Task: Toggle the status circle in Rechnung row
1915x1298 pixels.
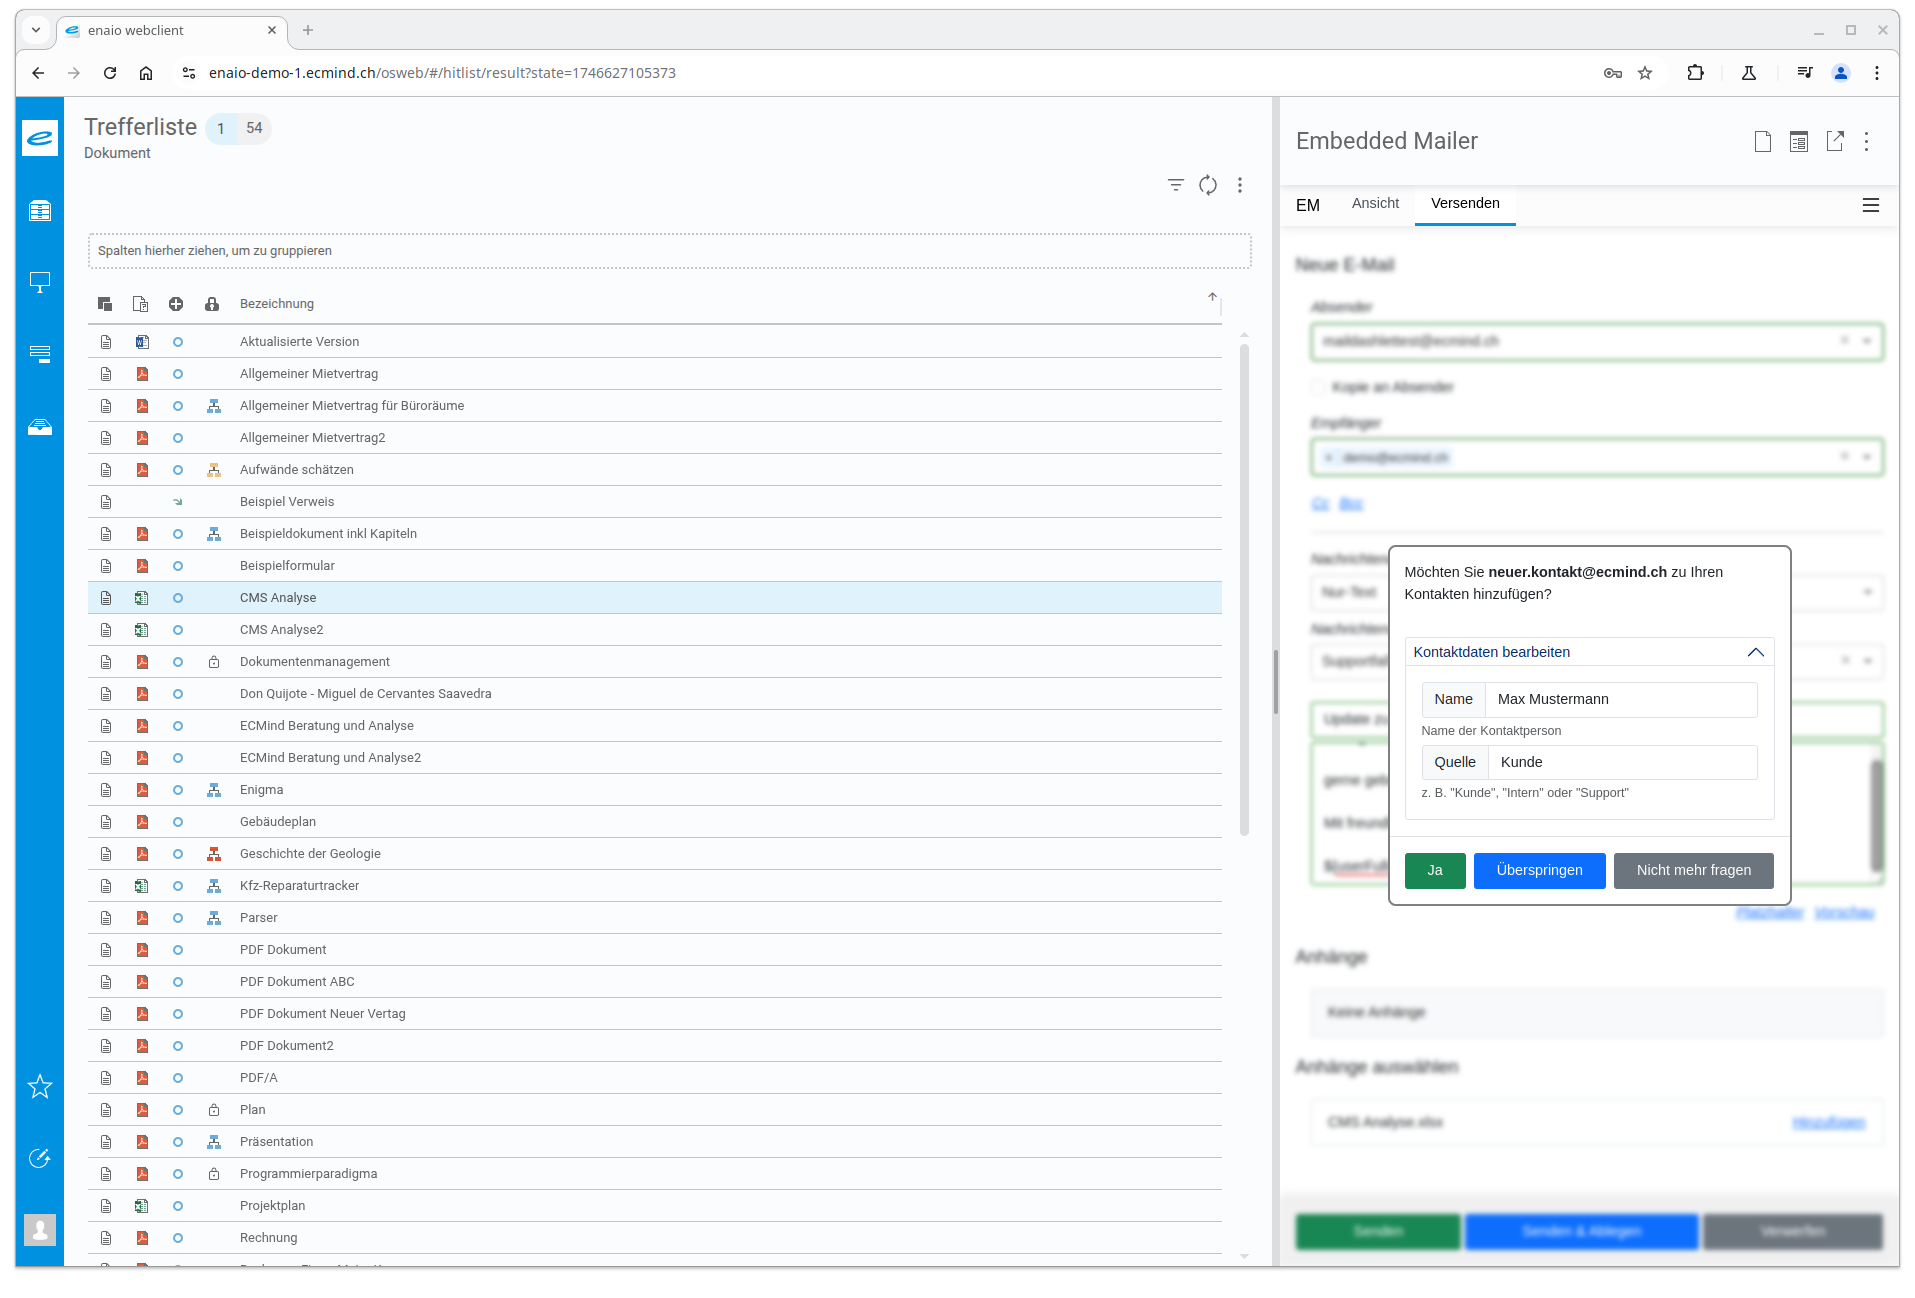Action: point(178,1238)
